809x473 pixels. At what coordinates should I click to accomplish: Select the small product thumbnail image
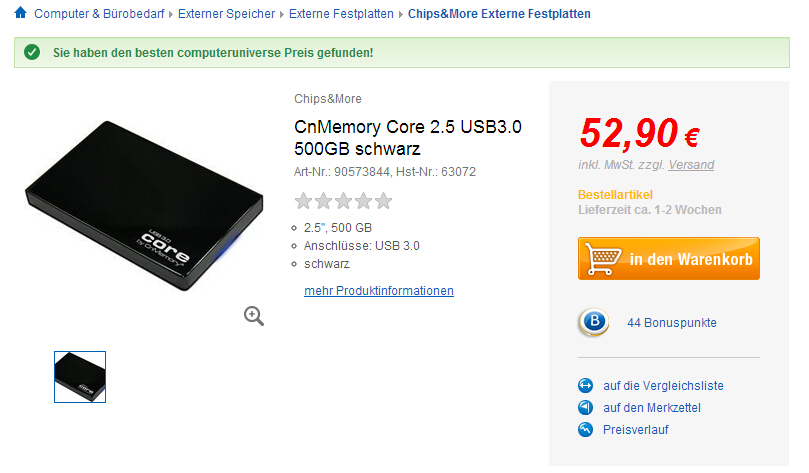point(80,377)
